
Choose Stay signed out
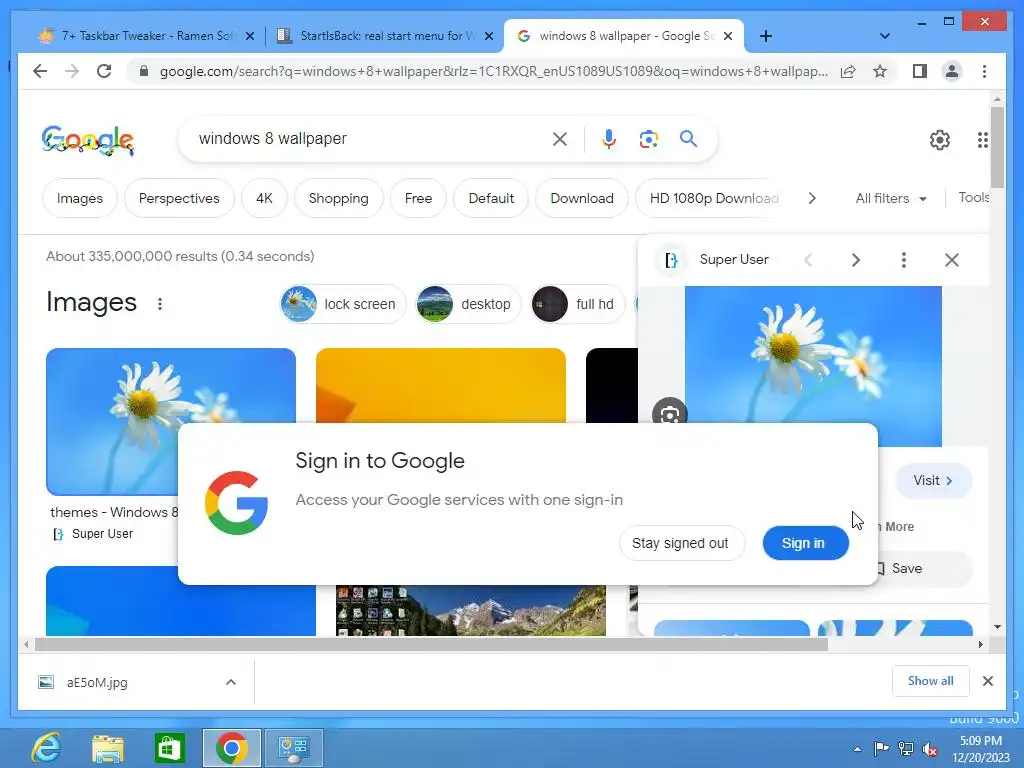[x=680, y=543]
